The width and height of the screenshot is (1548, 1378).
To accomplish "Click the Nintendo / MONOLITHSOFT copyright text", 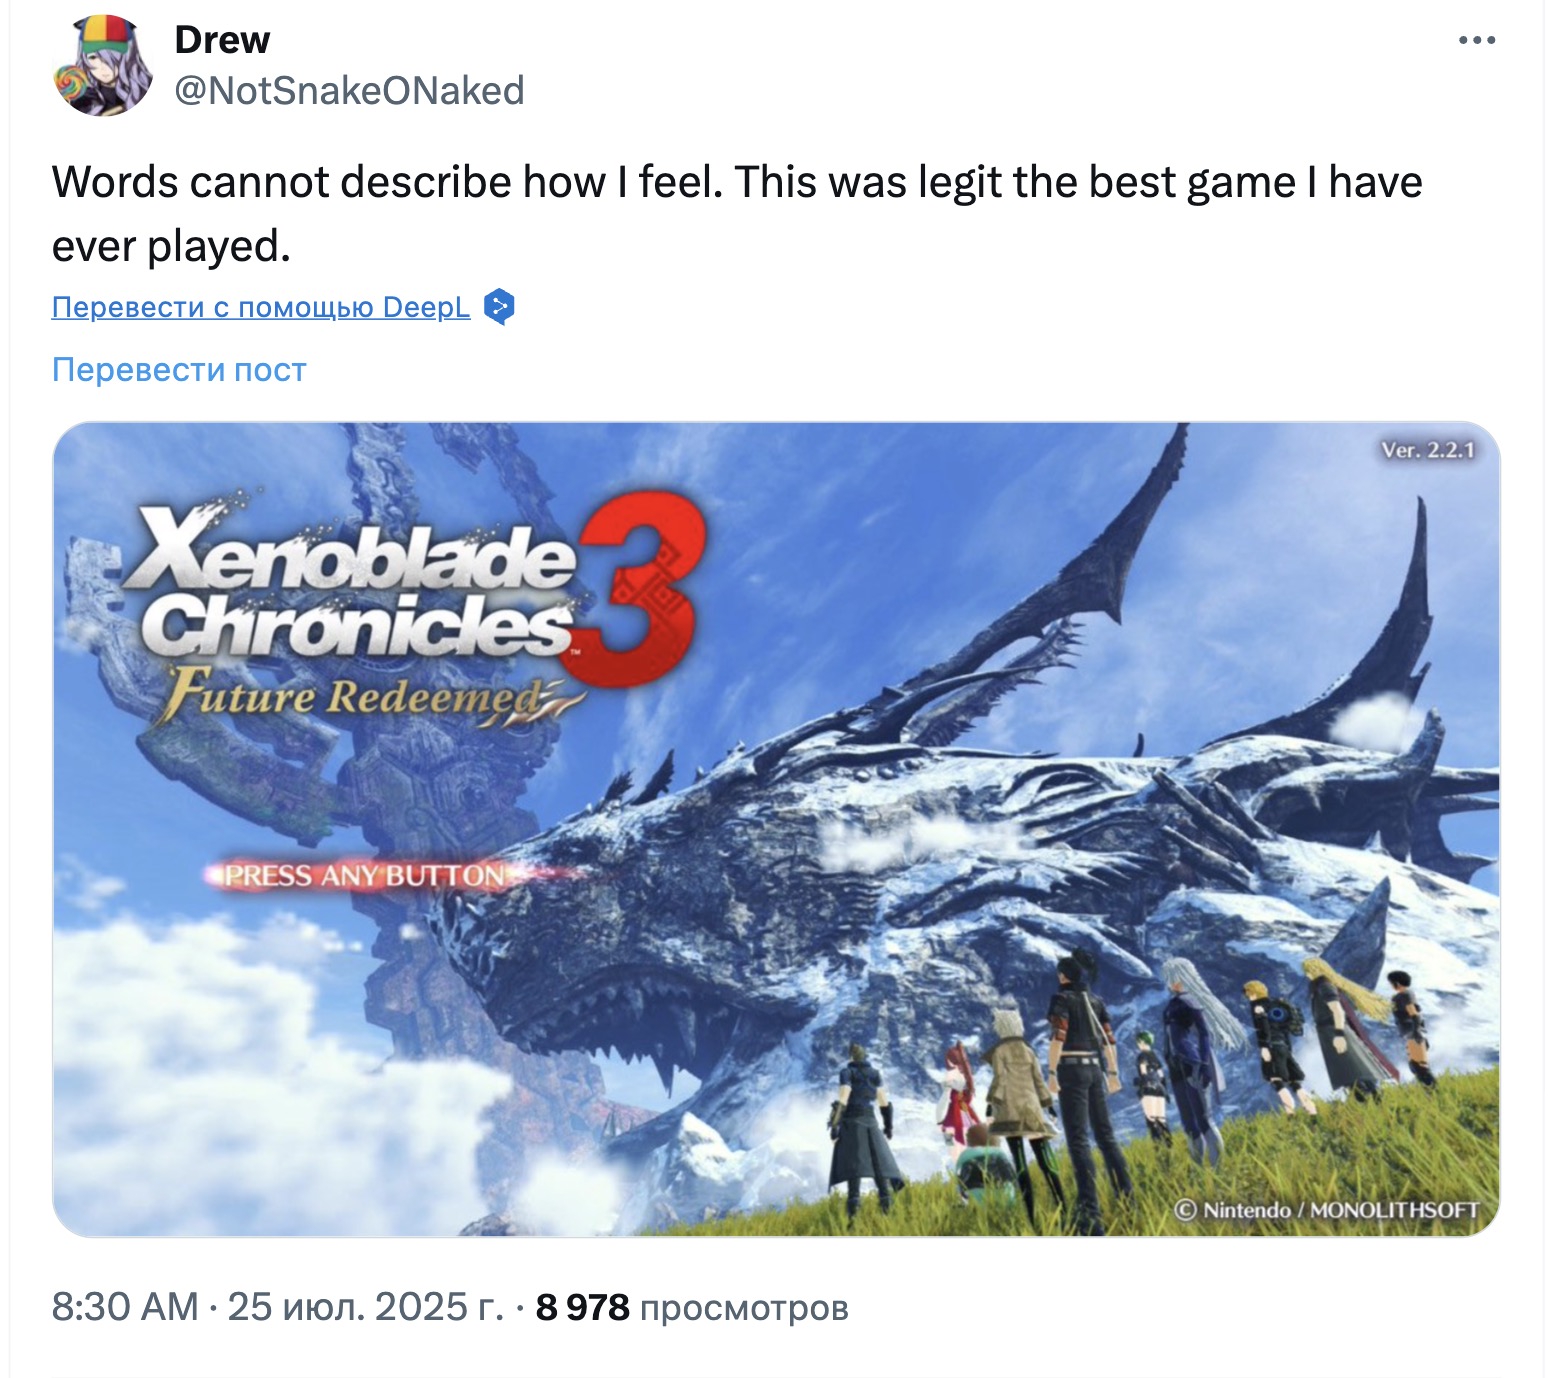I will tap(1327, 1210).
